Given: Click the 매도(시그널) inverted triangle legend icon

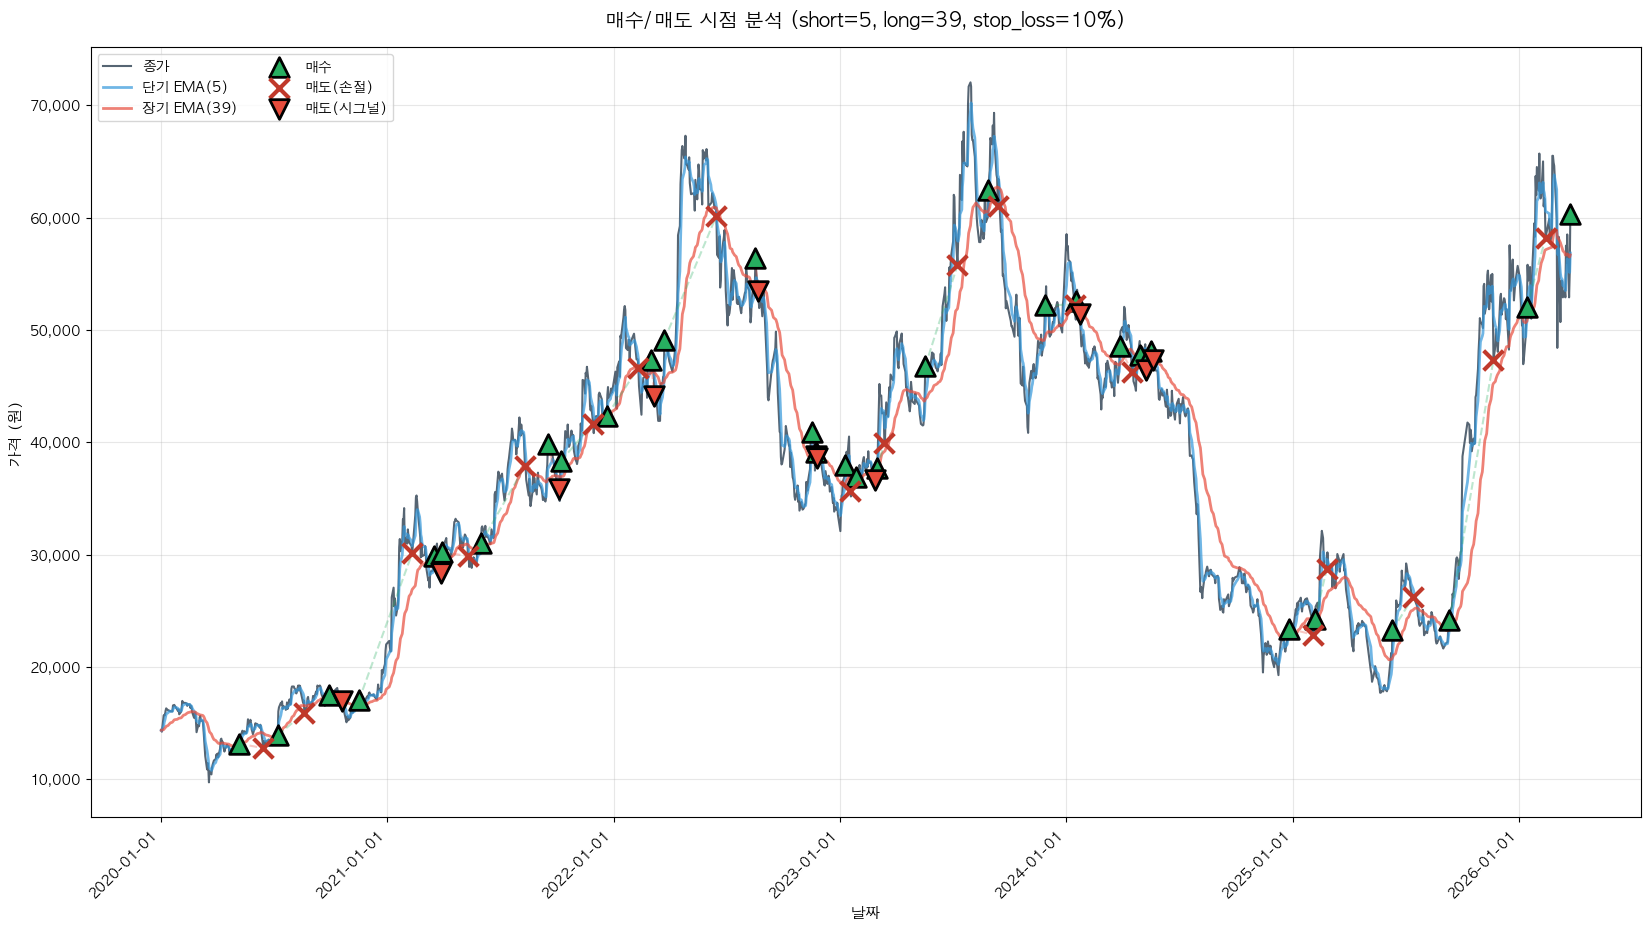Looking at the screenshot, I should (x=279, y=109).
